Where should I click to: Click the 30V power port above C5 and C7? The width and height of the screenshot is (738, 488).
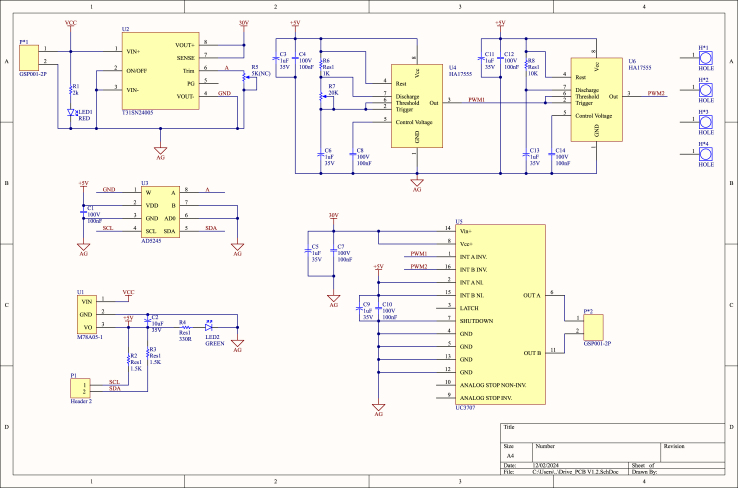[334, 216]
